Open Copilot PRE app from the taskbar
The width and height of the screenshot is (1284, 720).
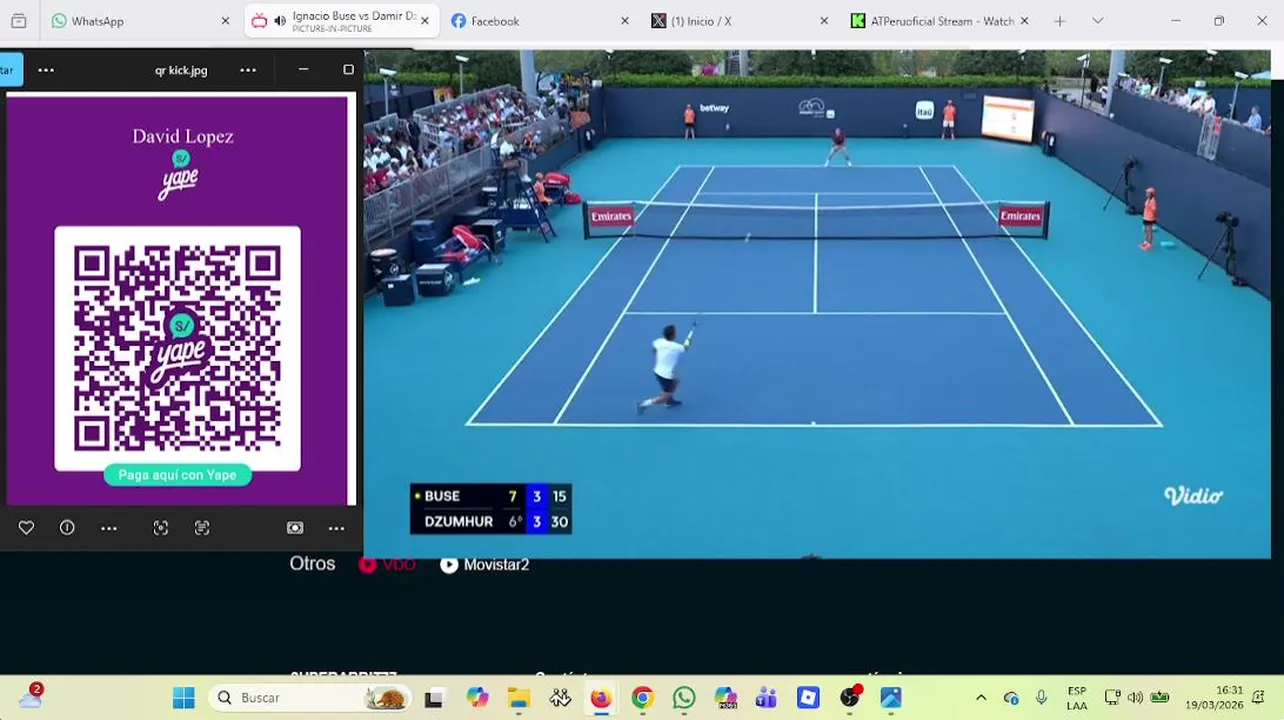point(725,697)
